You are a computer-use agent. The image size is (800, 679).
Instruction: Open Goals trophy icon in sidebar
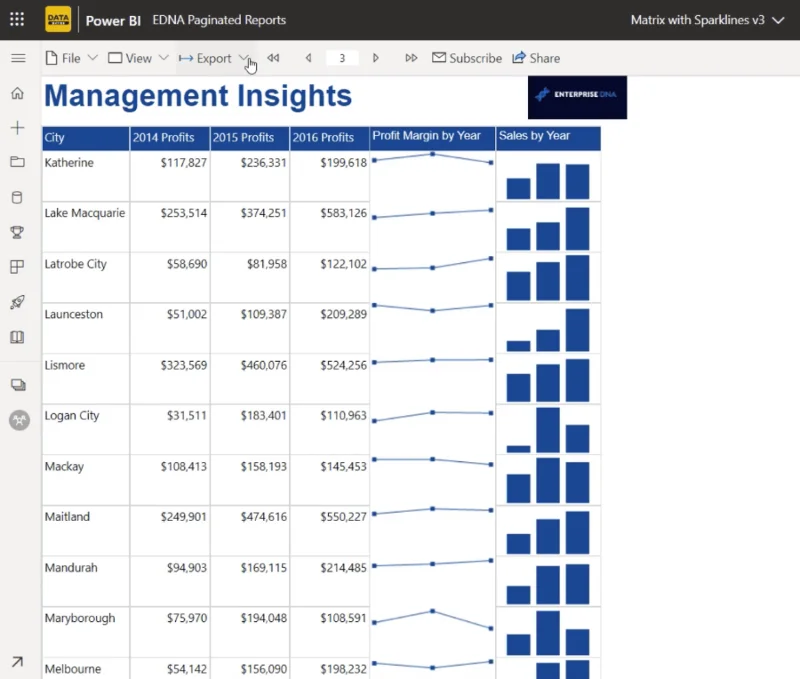(17, 232)
